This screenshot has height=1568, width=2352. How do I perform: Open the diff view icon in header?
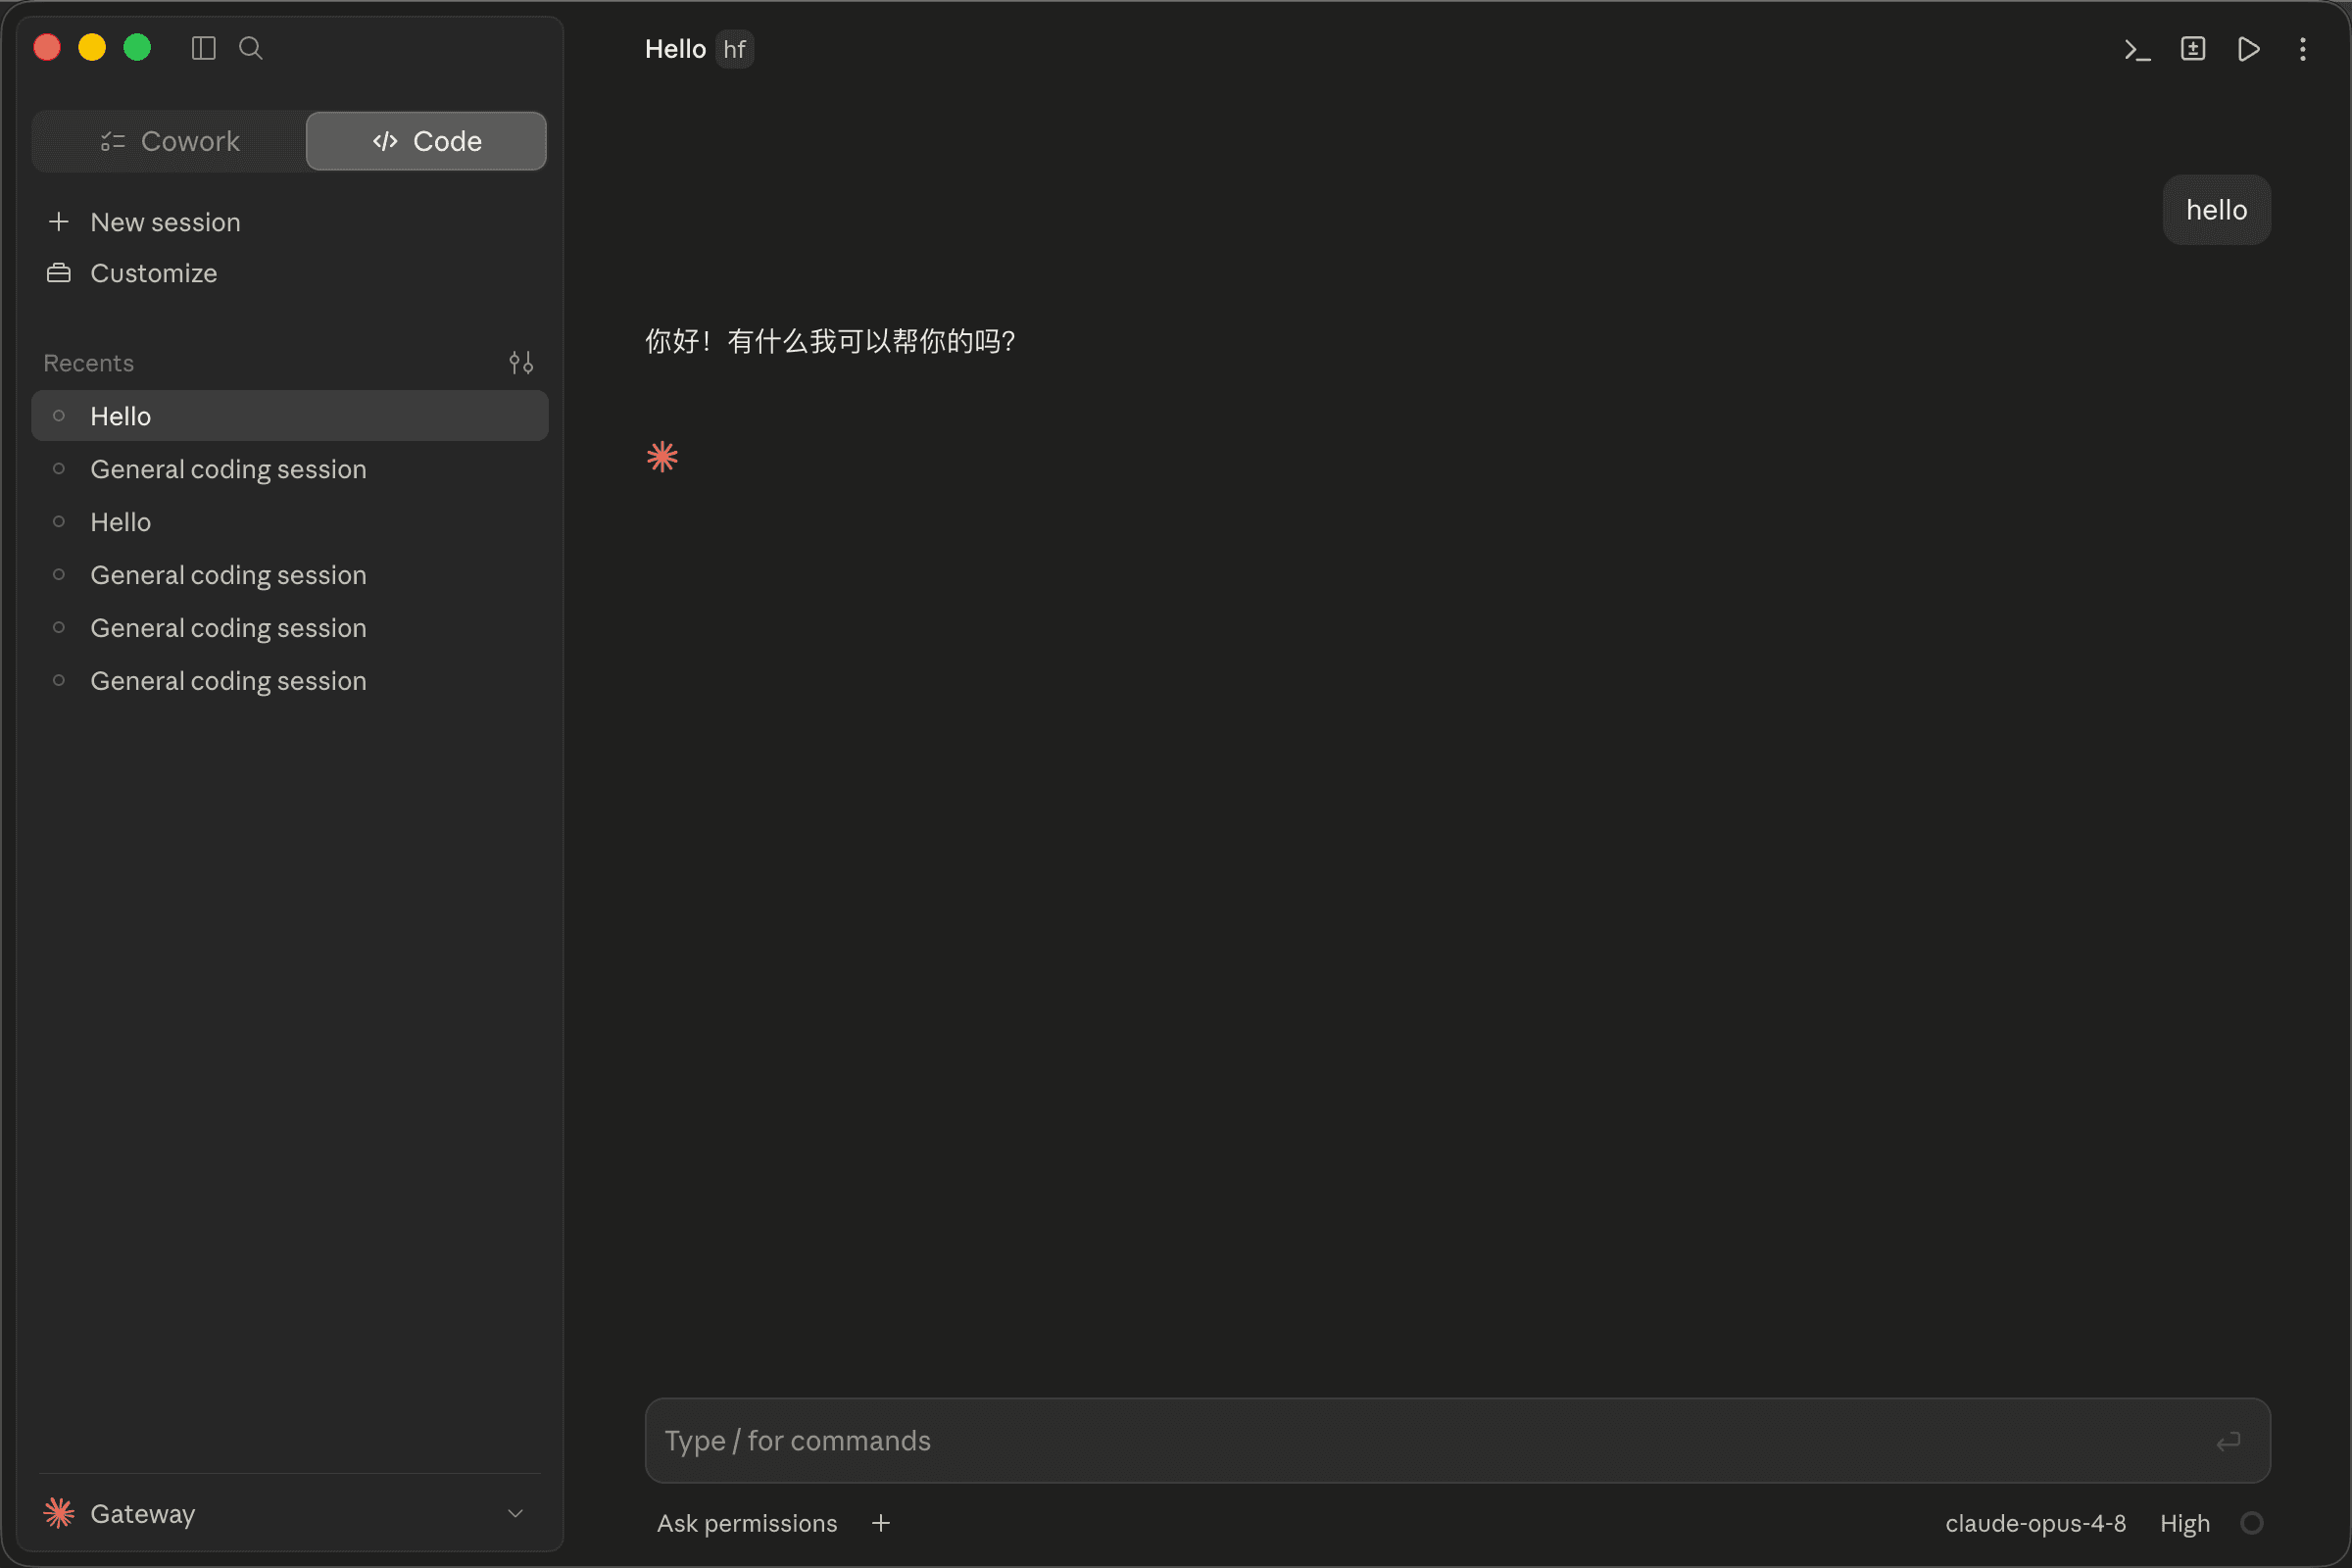tap(2193, 49)
